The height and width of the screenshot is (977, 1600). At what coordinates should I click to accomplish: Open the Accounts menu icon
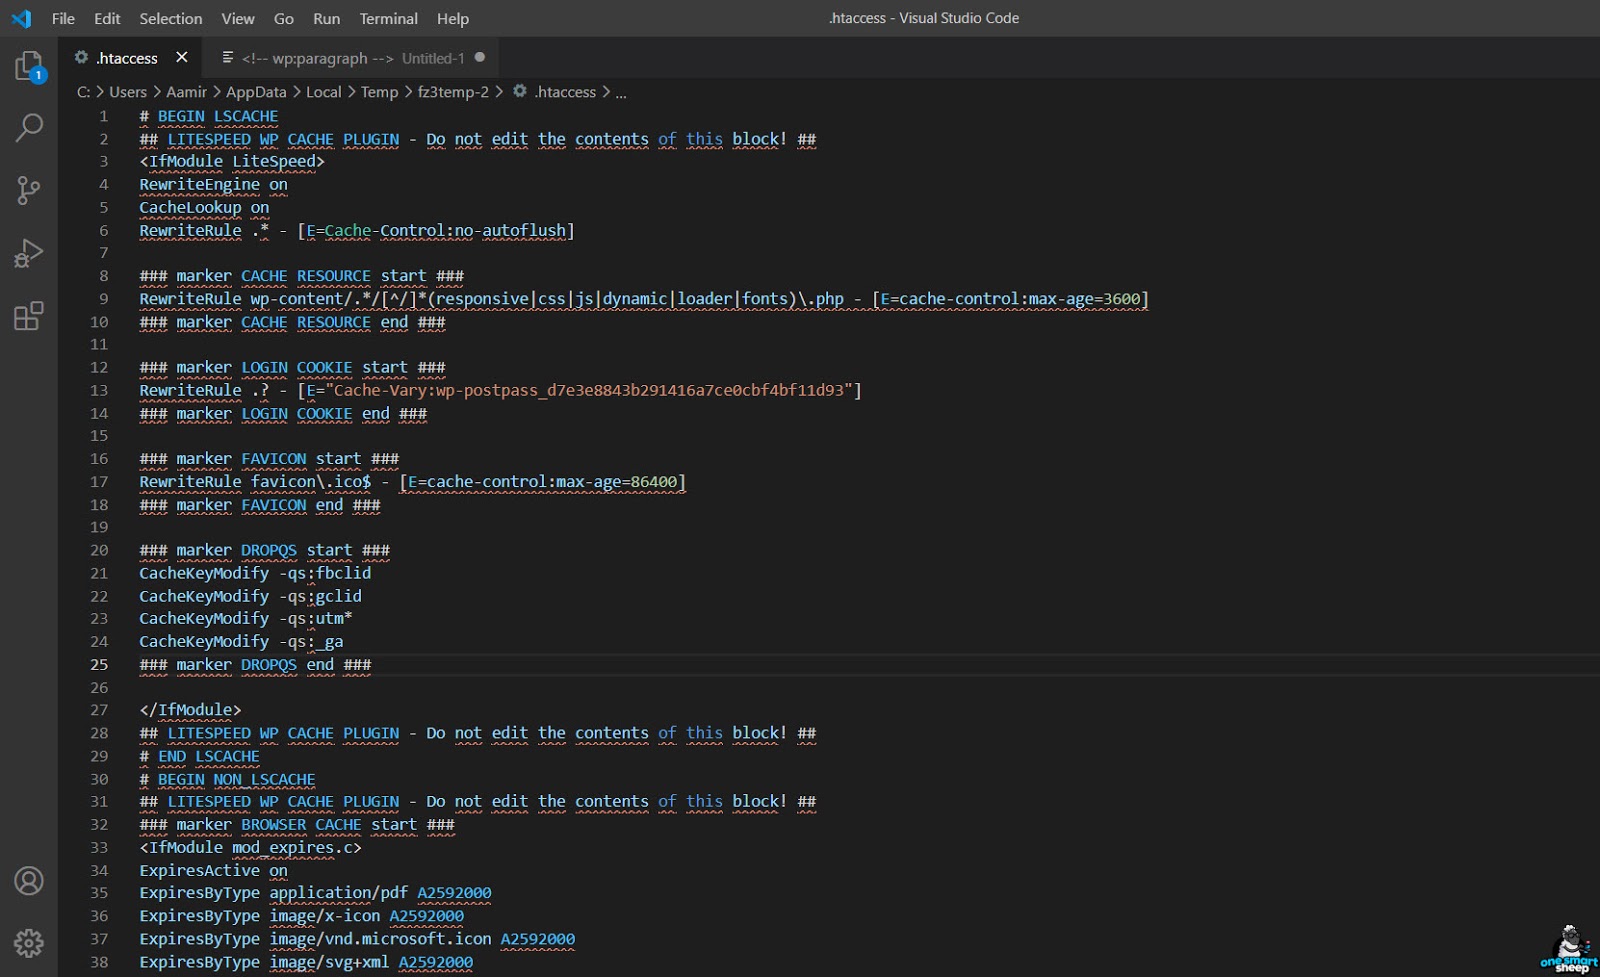(x=29, y=881)
